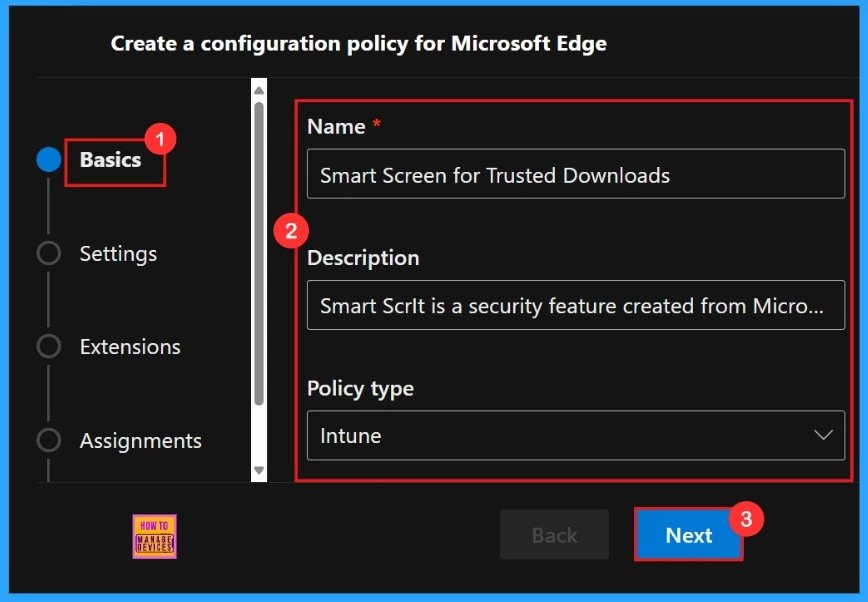The width and height of the screenshot is (868, 602).
Task: Expand the Policy type chevron arrow
Action: point(823,435)
